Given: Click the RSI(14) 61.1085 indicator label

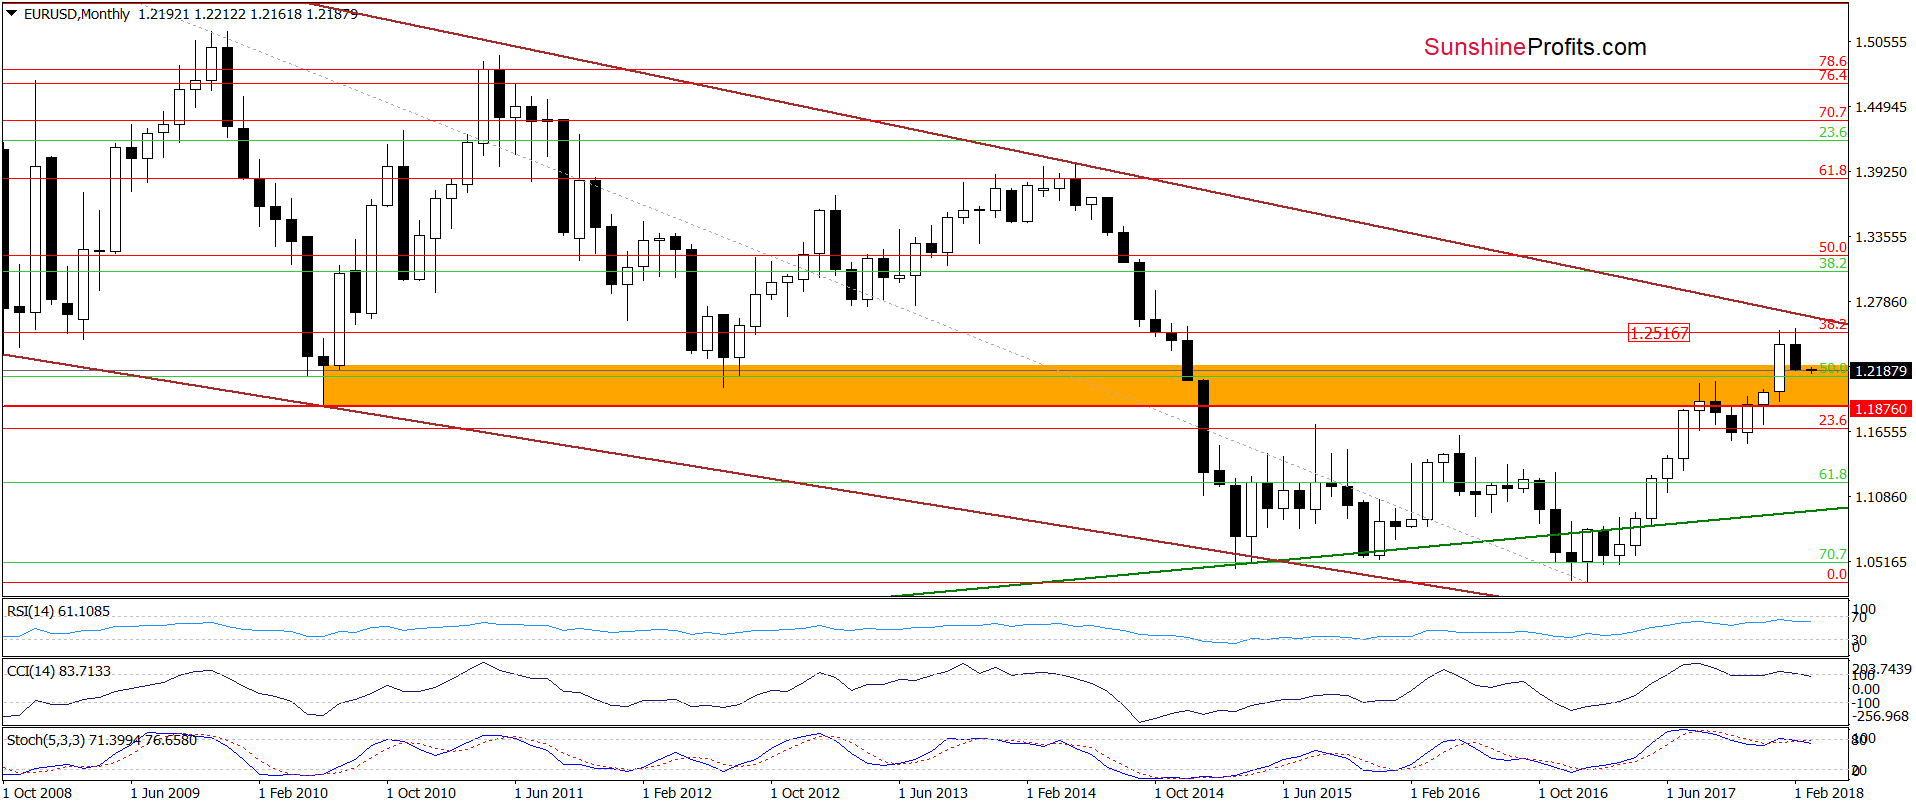Looking at the screenshot, I should [x=58, y=611].
